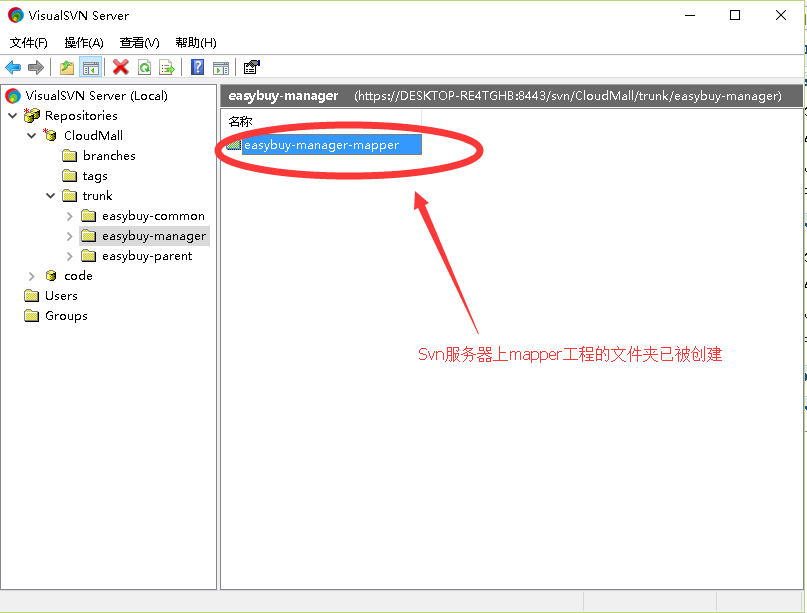
Task: Click the code repository icon
Action: [51, 276]
